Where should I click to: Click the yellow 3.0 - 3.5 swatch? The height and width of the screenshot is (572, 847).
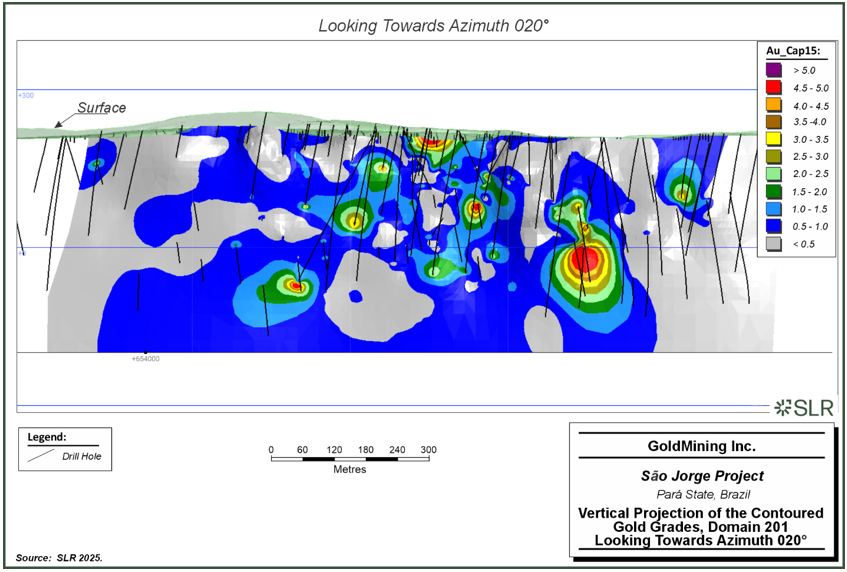pos(774,139)
